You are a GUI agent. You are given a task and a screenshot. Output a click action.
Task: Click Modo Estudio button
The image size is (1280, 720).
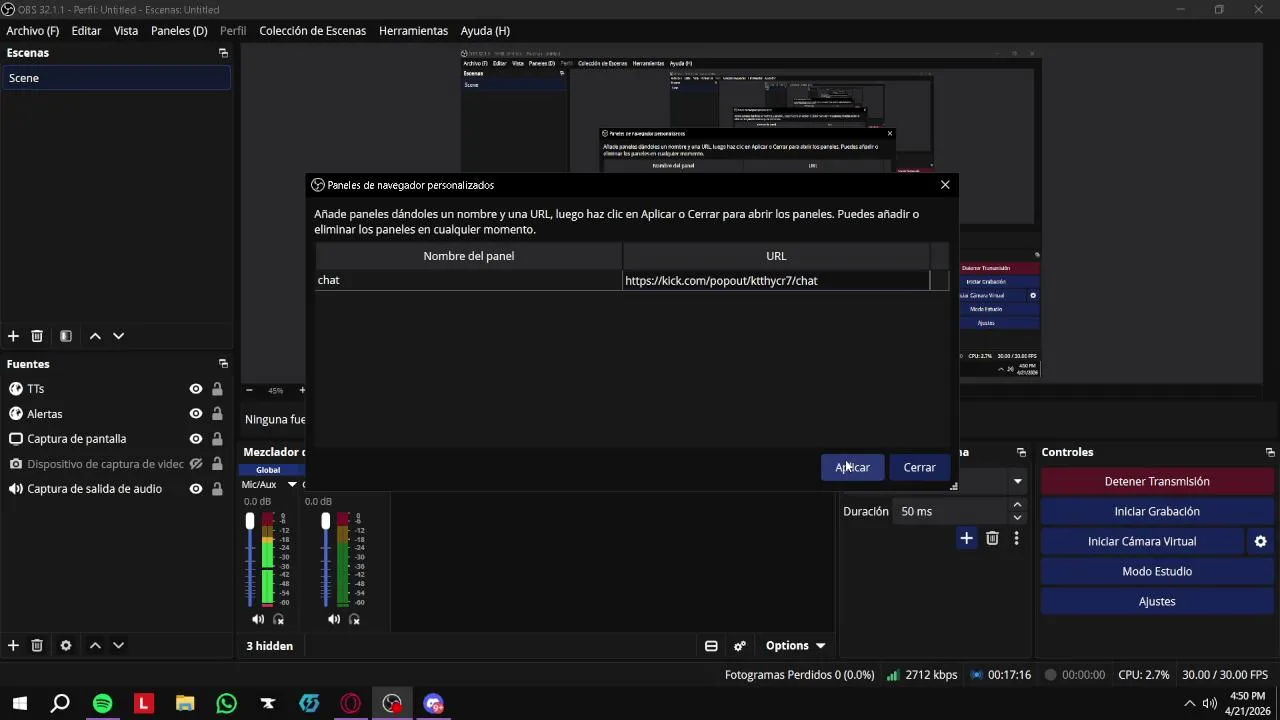click(x=1157, y=571)
